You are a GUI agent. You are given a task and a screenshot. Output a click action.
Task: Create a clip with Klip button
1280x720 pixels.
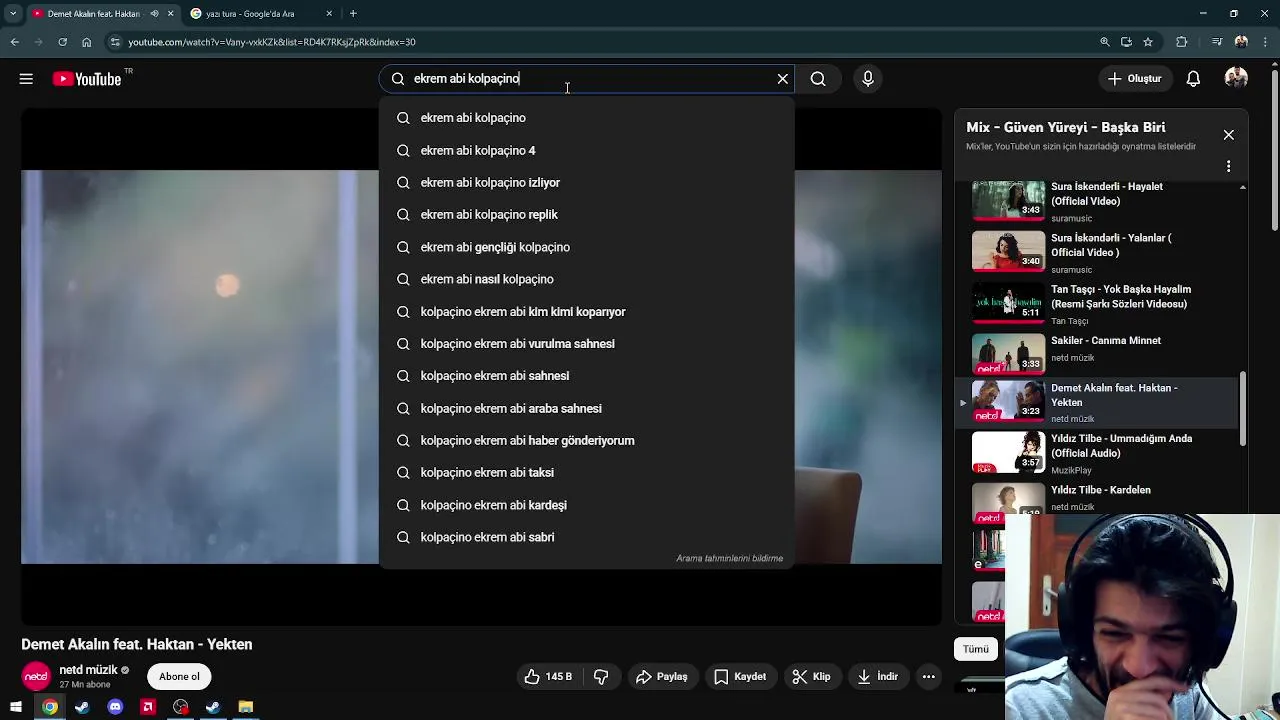(x=811, y=677)
